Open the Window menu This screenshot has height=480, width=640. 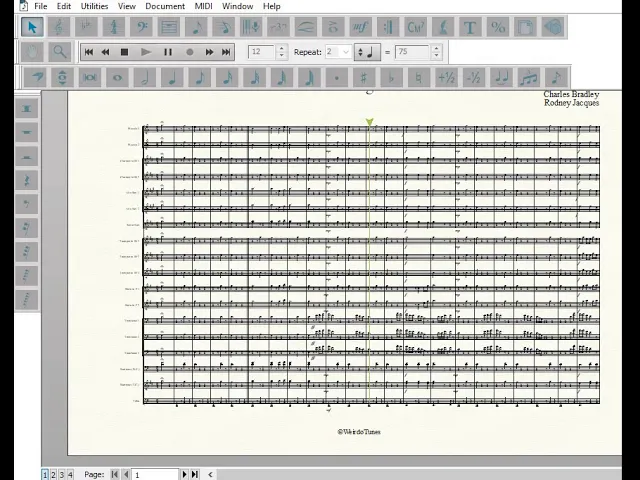pyautogui.click(x=238, y=6)
